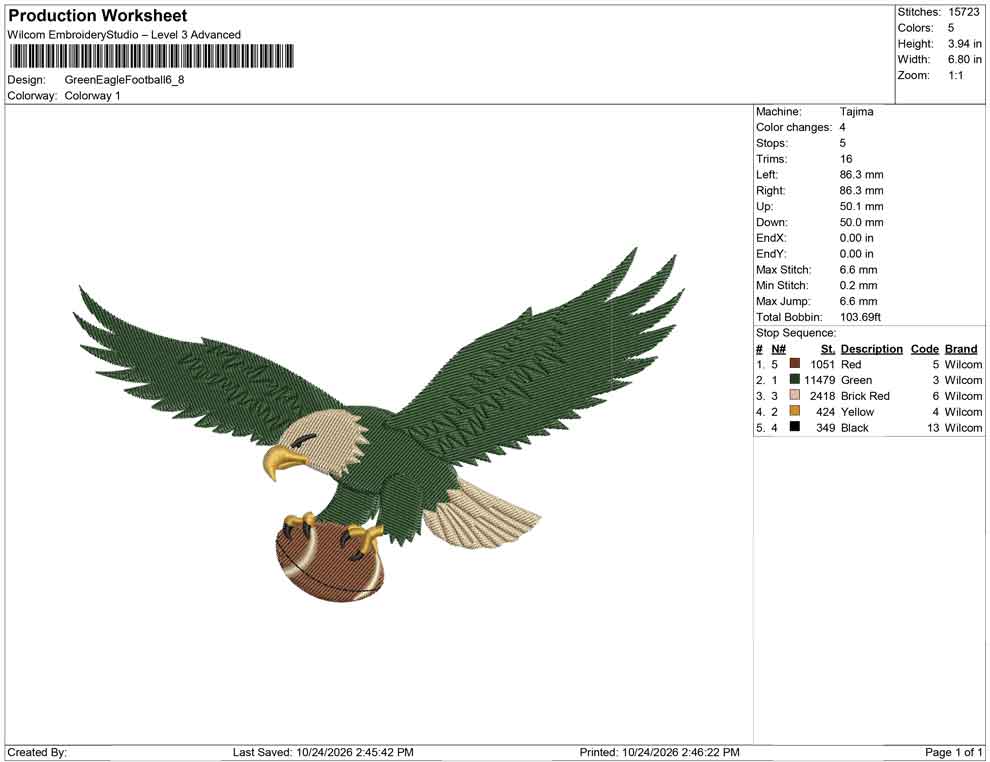Click the Machine value "Tajima"
Screen dimensions: 990x762
tap(857, 112)
